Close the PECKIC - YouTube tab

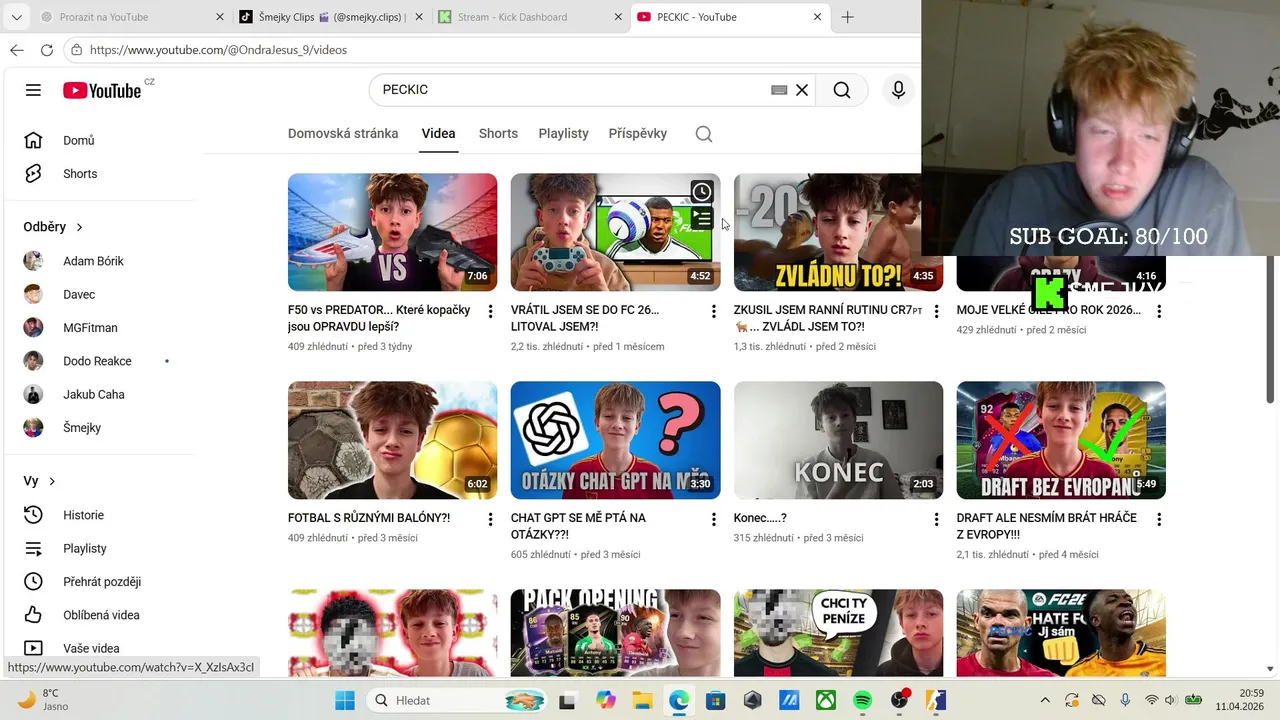[817, 17]
